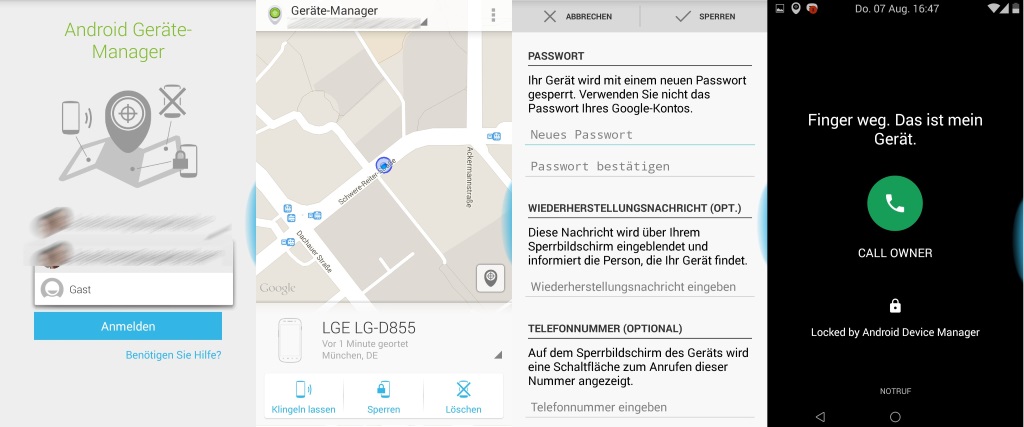Viewport: 1024px width, 427px height.
Task: Focus the 'Wiederherstellungsnachricht eingeben' field
Action: (x=640, y=287)
